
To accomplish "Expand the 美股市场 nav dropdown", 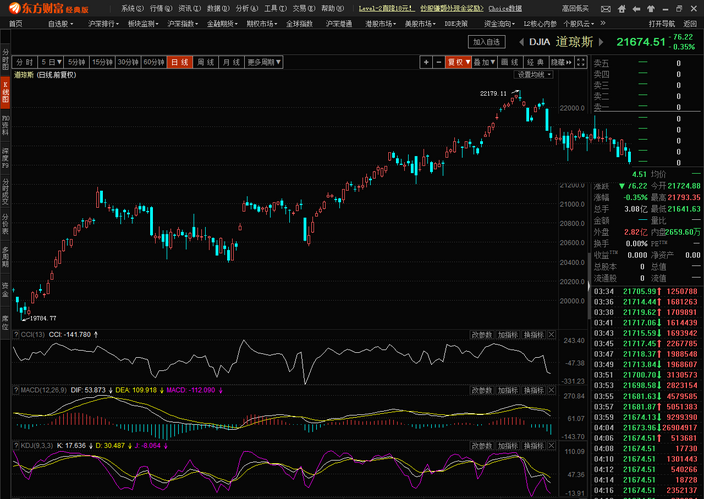I will tap(420, 23).
